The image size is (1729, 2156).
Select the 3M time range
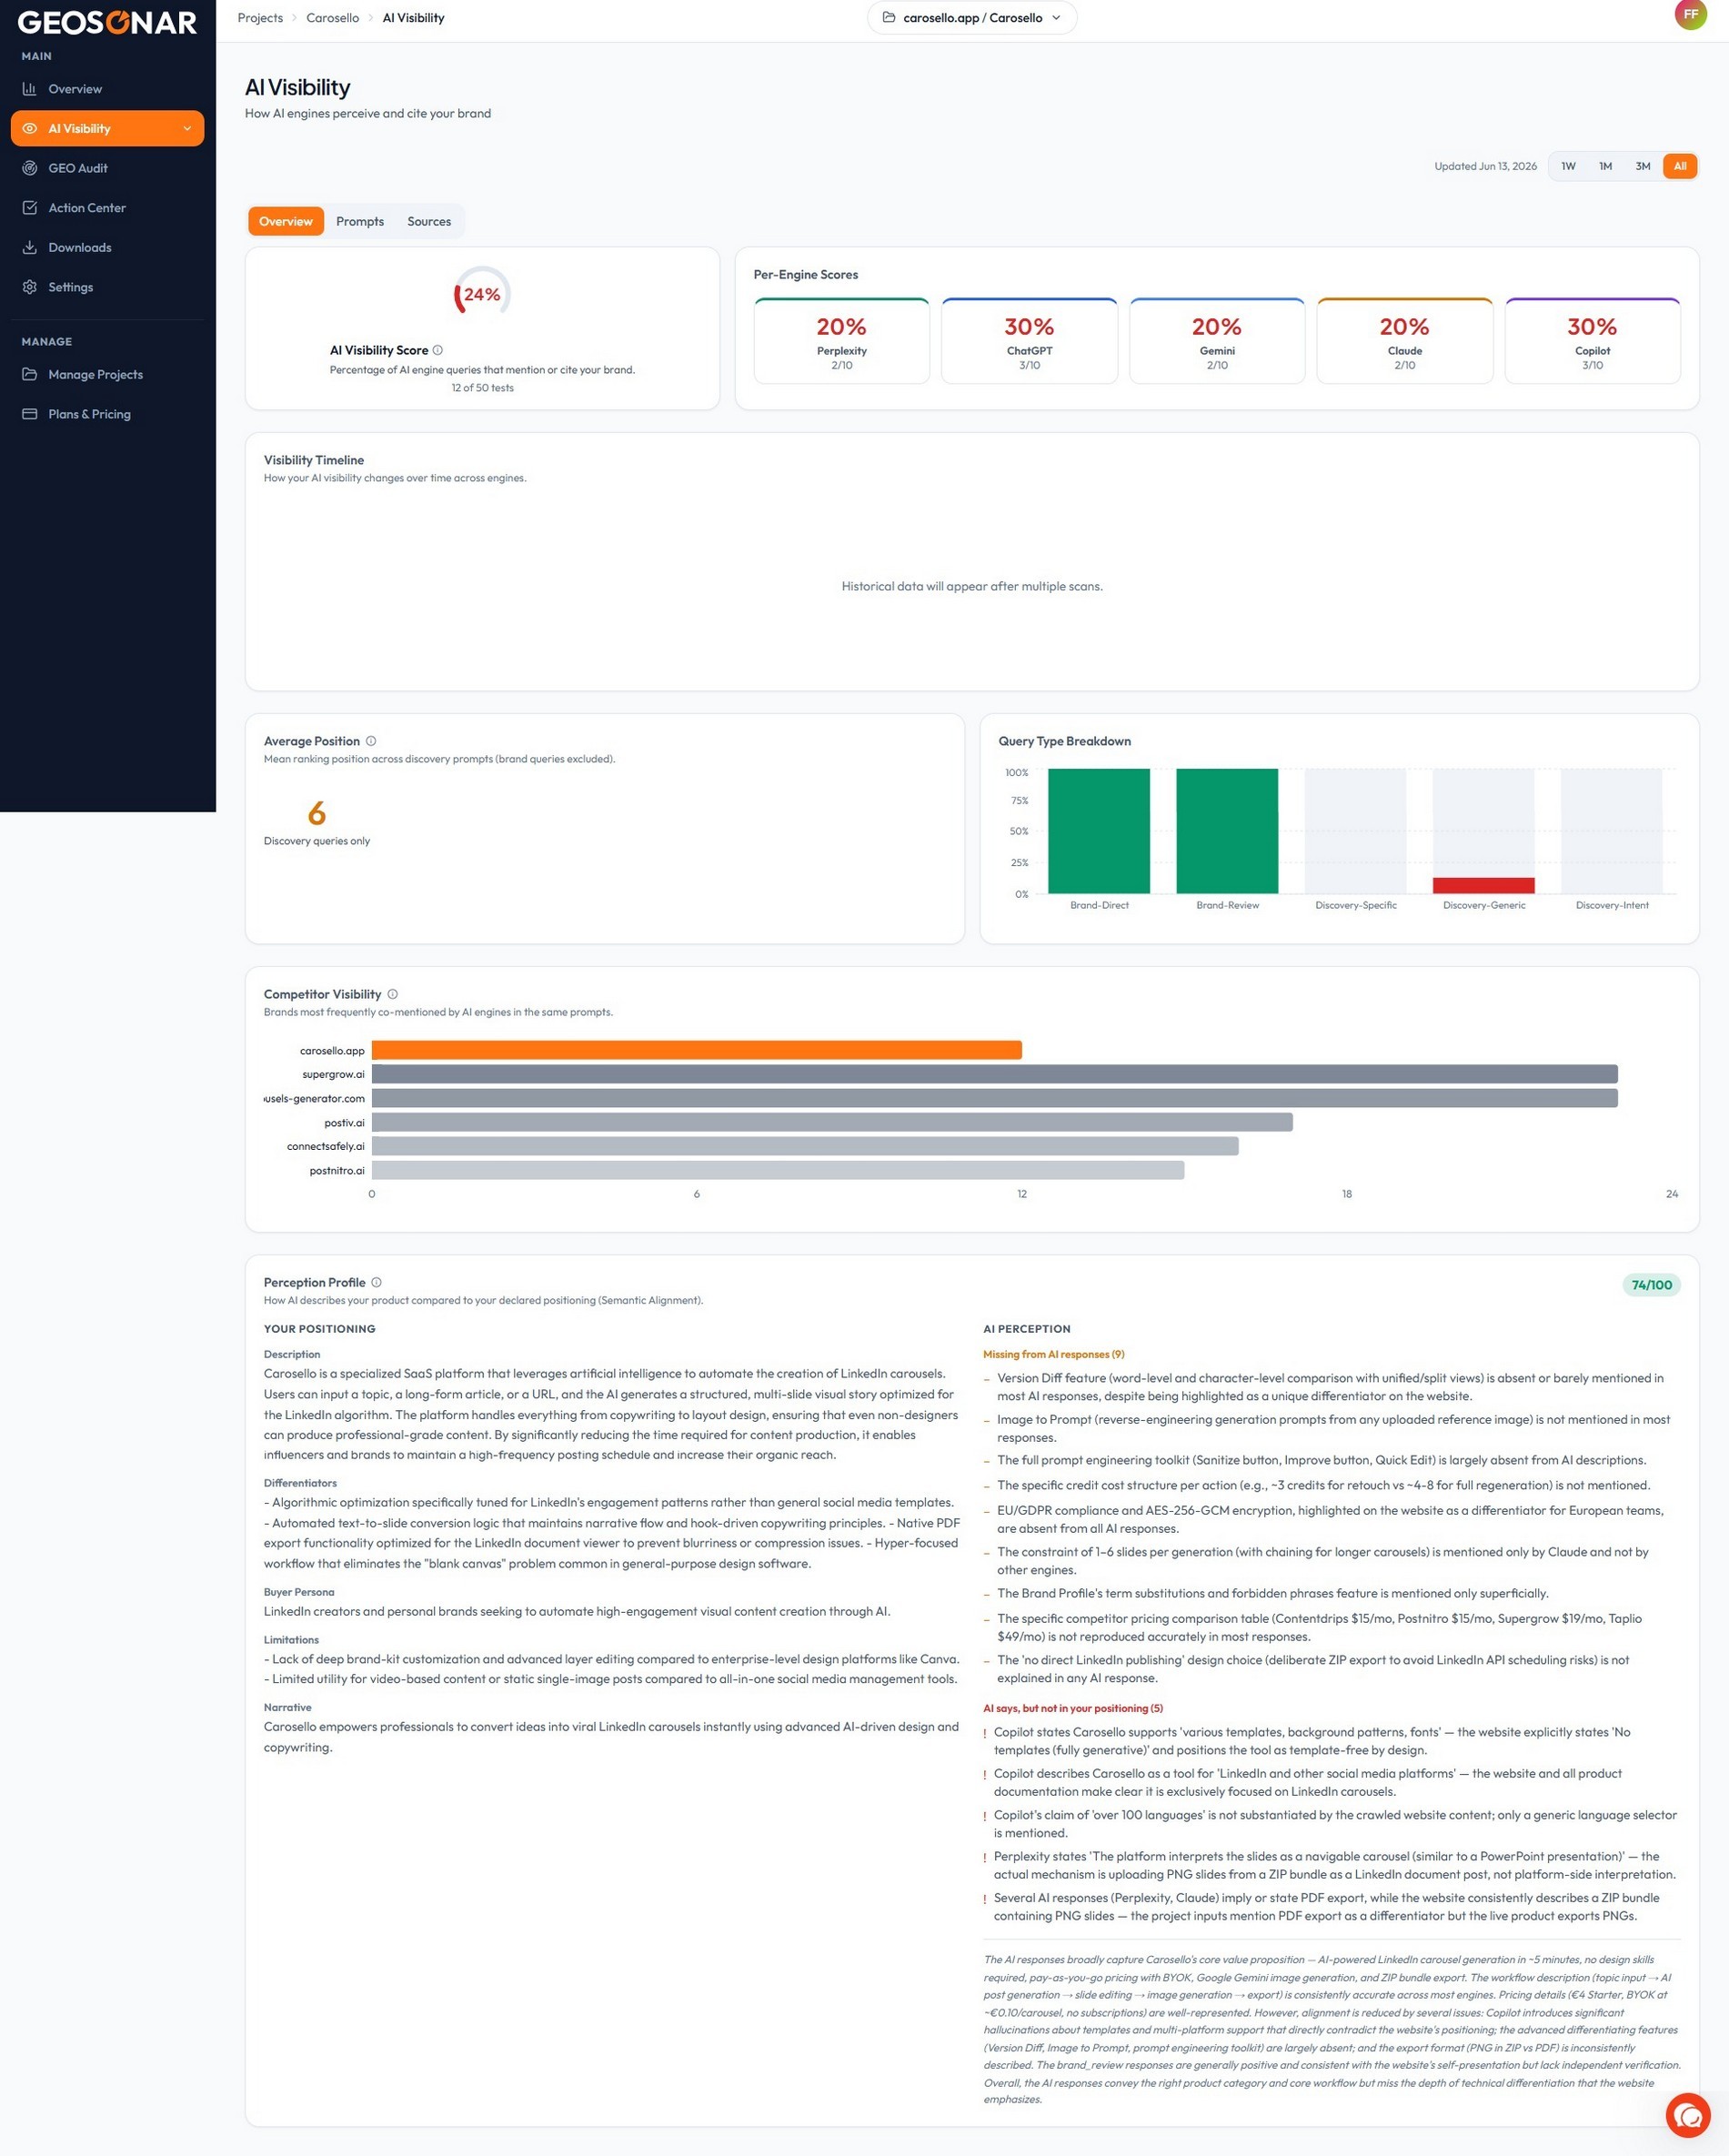(x=1643, y=166)
